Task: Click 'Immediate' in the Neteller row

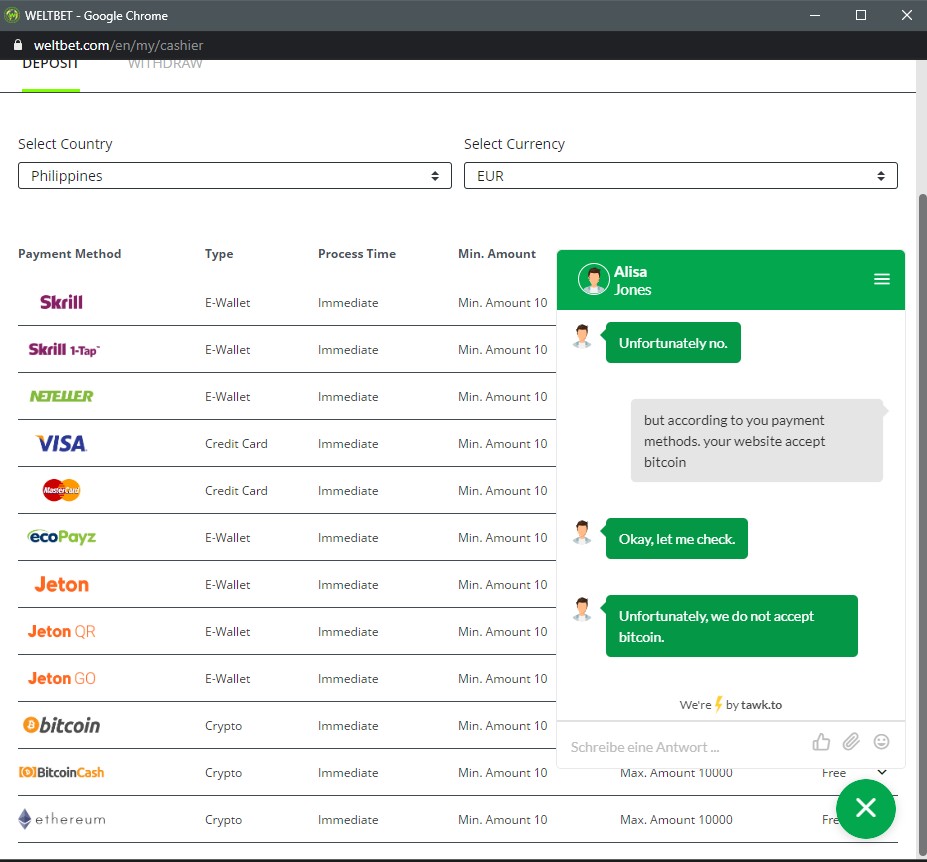Action: pos(348,397)
